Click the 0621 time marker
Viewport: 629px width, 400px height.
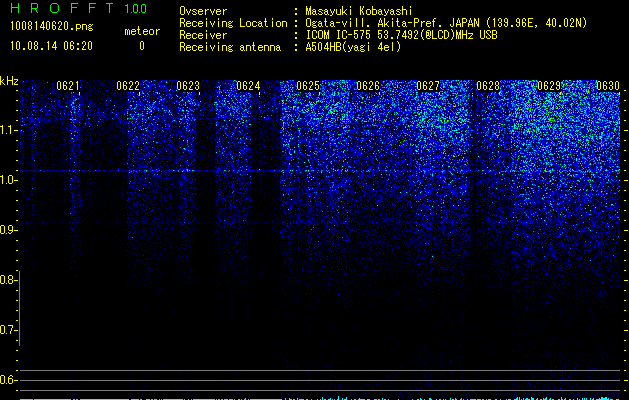(x=68, y=86)
